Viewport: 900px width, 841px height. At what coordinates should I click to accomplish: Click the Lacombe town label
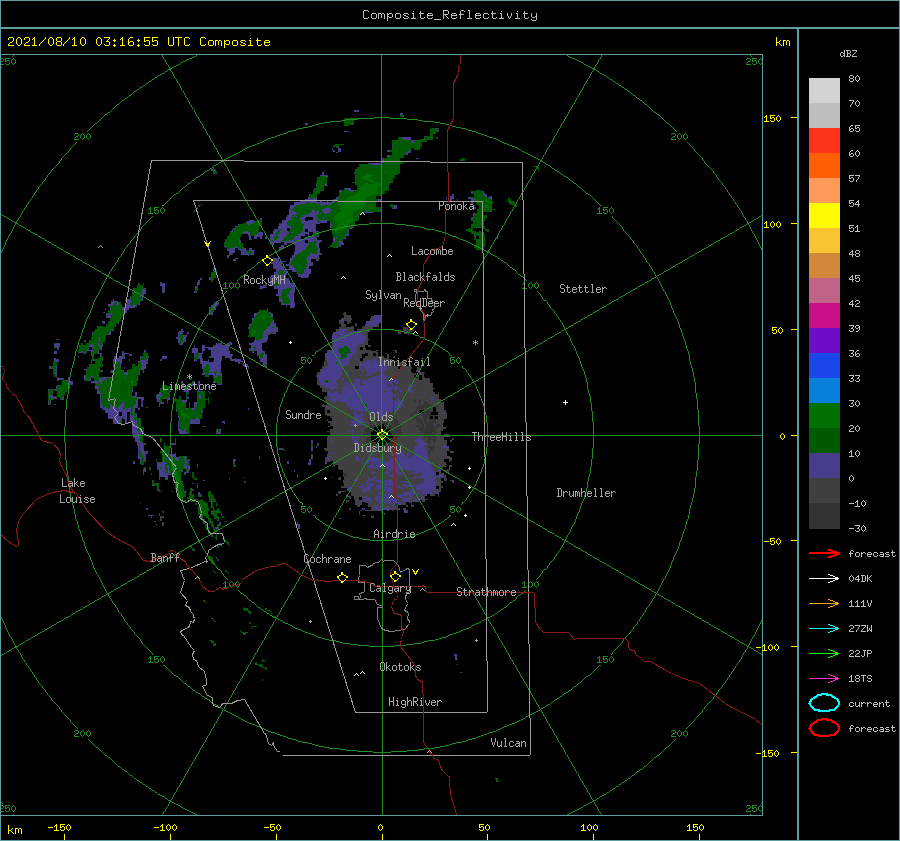[x=432, y=251]
